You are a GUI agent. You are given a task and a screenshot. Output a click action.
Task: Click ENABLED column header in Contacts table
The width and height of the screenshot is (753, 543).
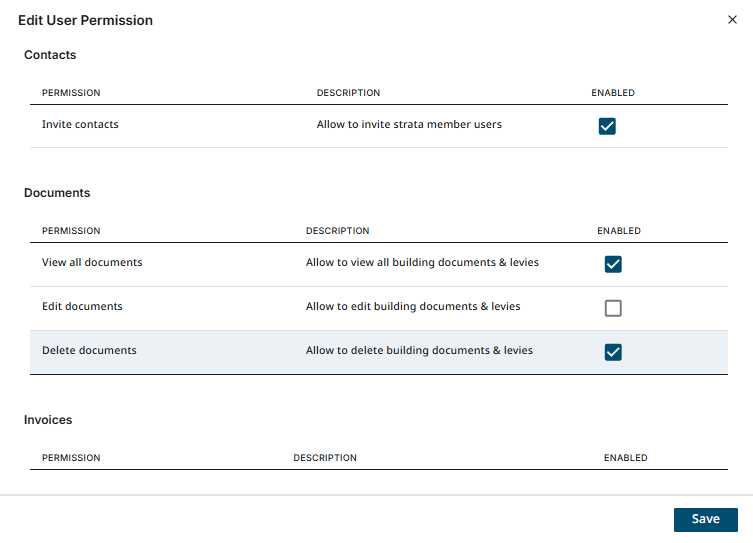[x=613, y=93]
